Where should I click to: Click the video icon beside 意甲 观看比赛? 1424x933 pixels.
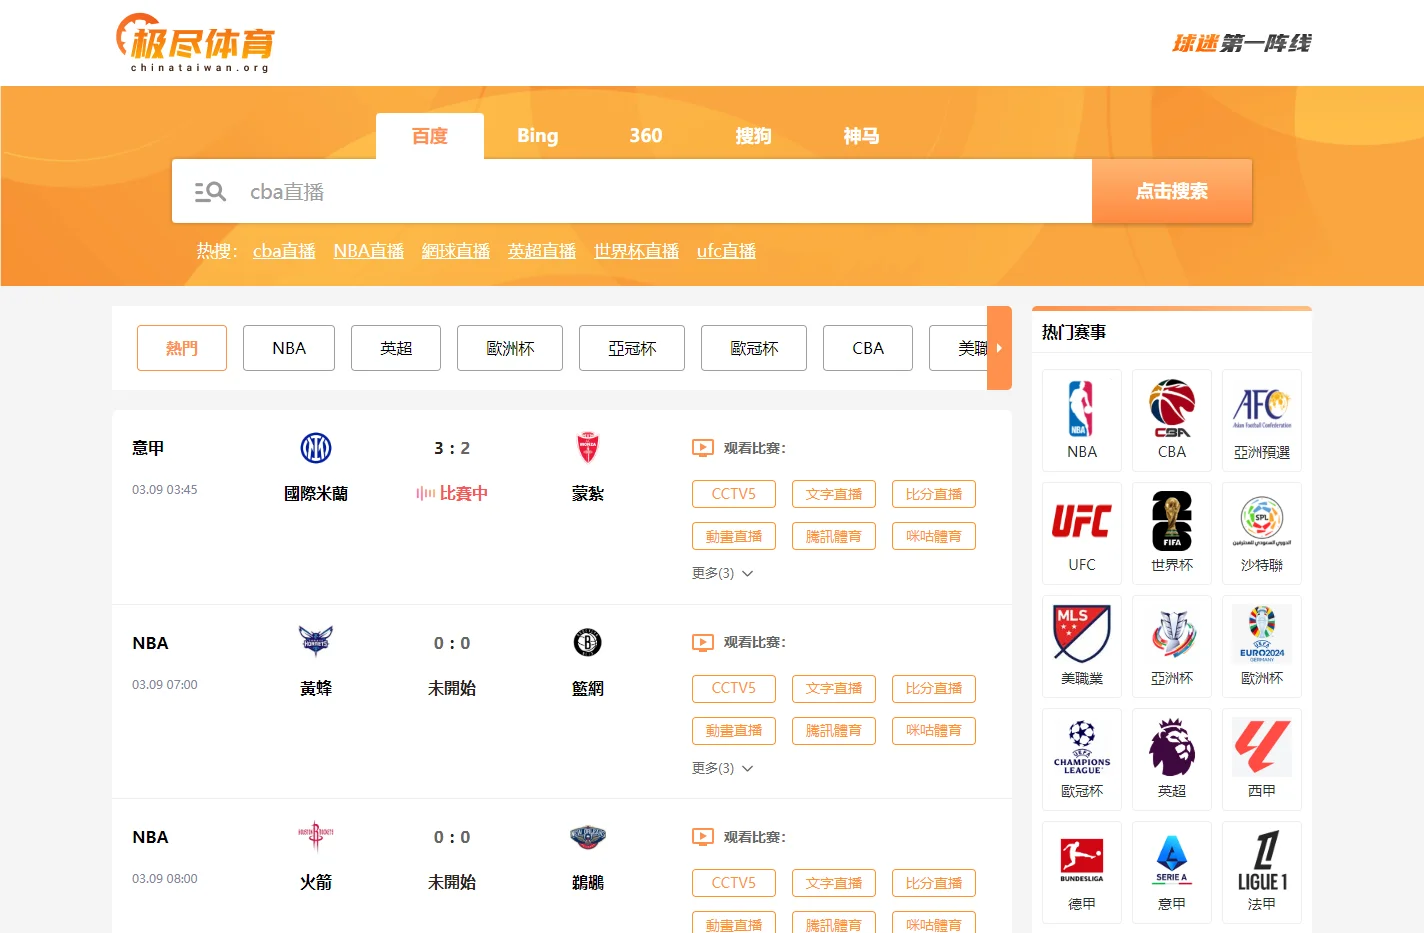pyautogui.click(x=703, y=448)
